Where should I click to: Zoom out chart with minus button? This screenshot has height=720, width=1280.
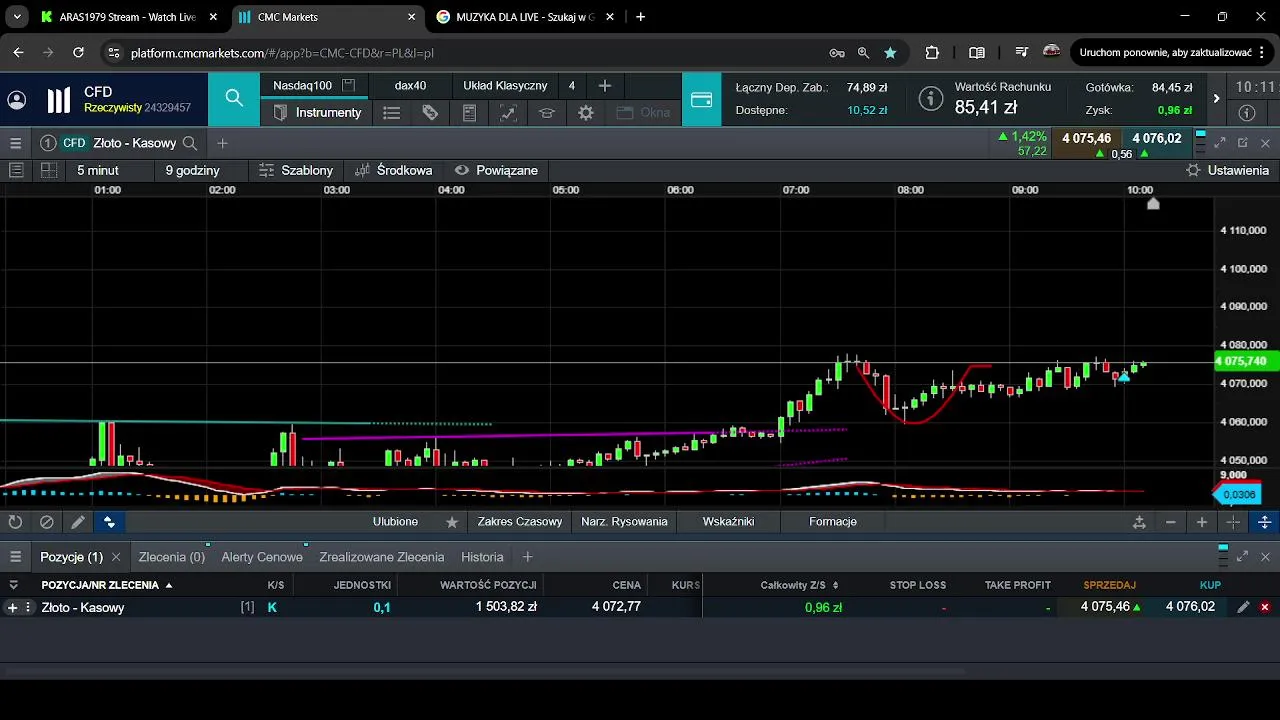pos(1170,522)
